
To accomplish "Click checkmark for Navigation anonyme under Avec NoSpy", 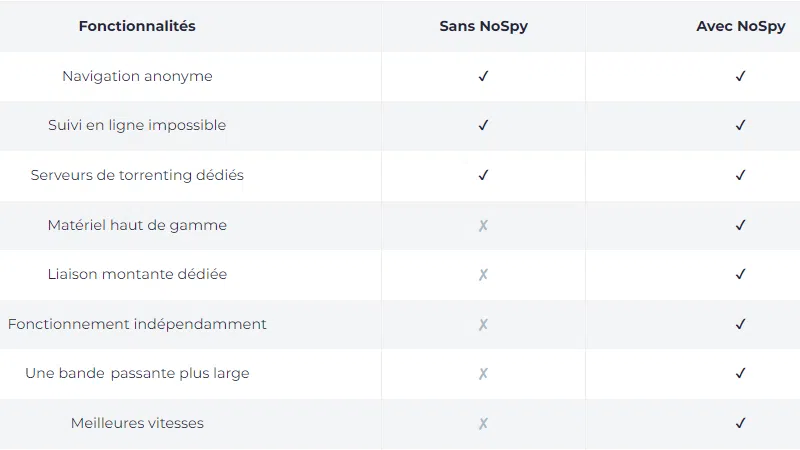I will [x=741, y=76].
